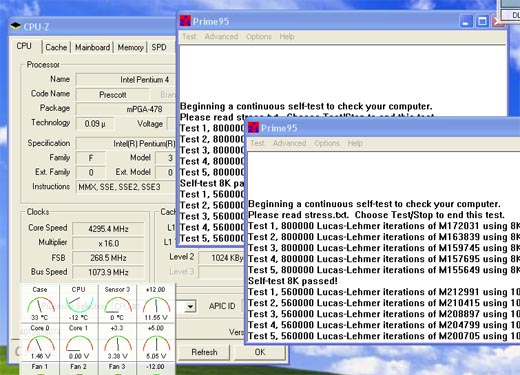Click the Test 4 M157695 line
Image resolution: width=520 pixels, height=375 pixels.
click(384, 259)
